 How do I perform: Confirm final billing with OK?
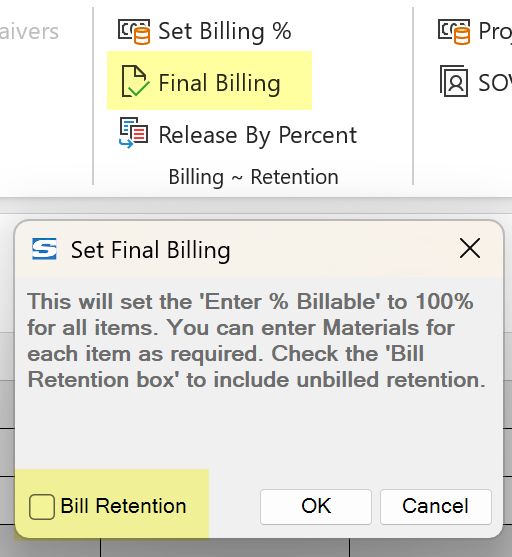316,507
